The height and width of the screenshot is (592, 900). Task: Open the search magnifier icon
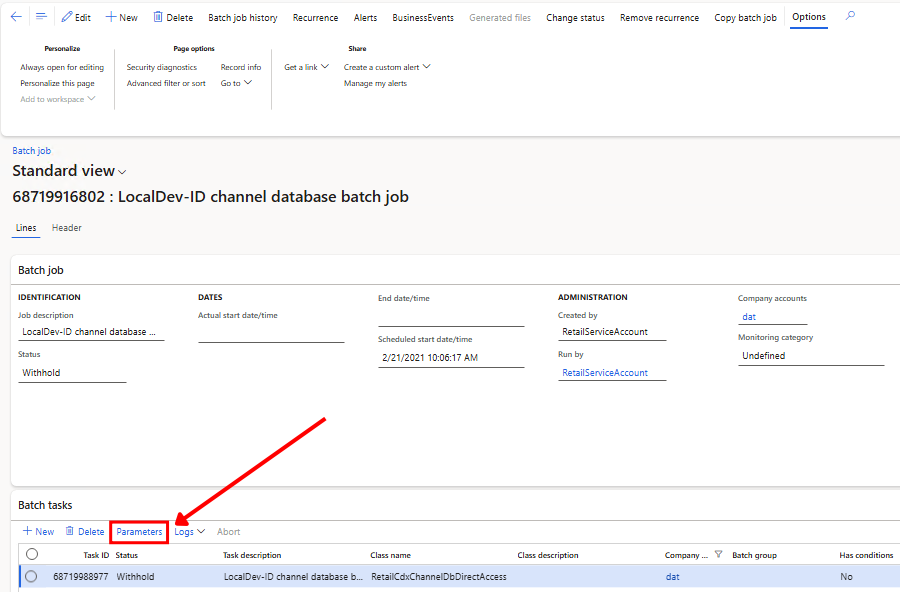850,16
